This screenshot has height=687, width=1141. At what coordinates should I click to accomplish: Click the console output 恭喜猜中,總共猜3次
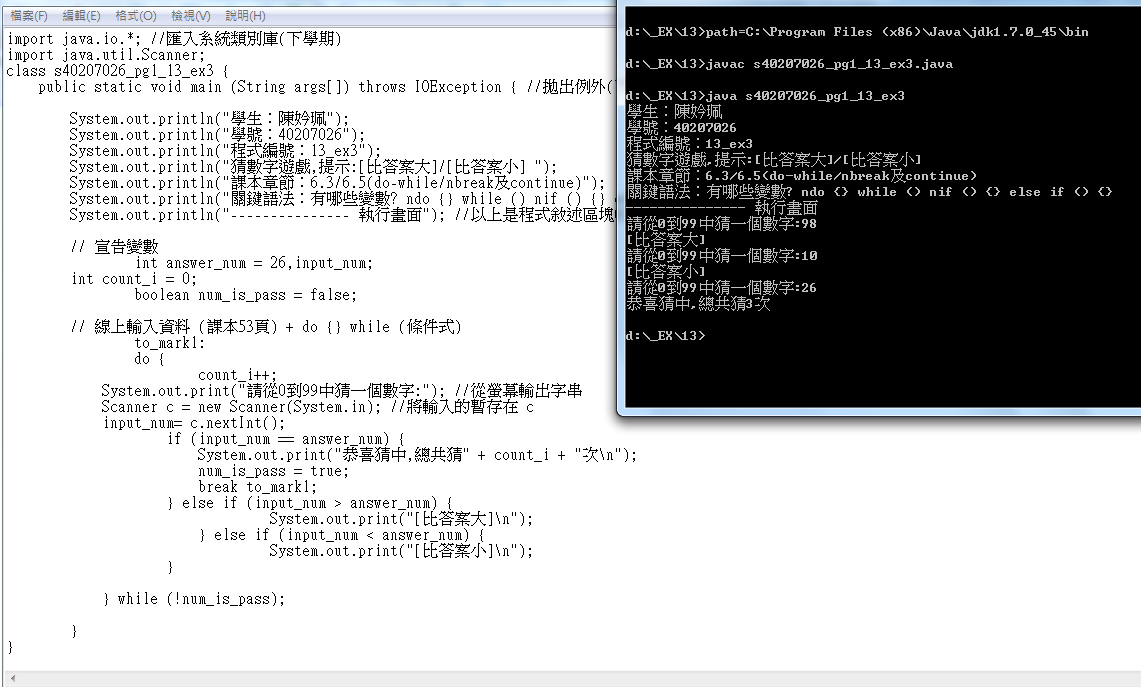(698, 304)
